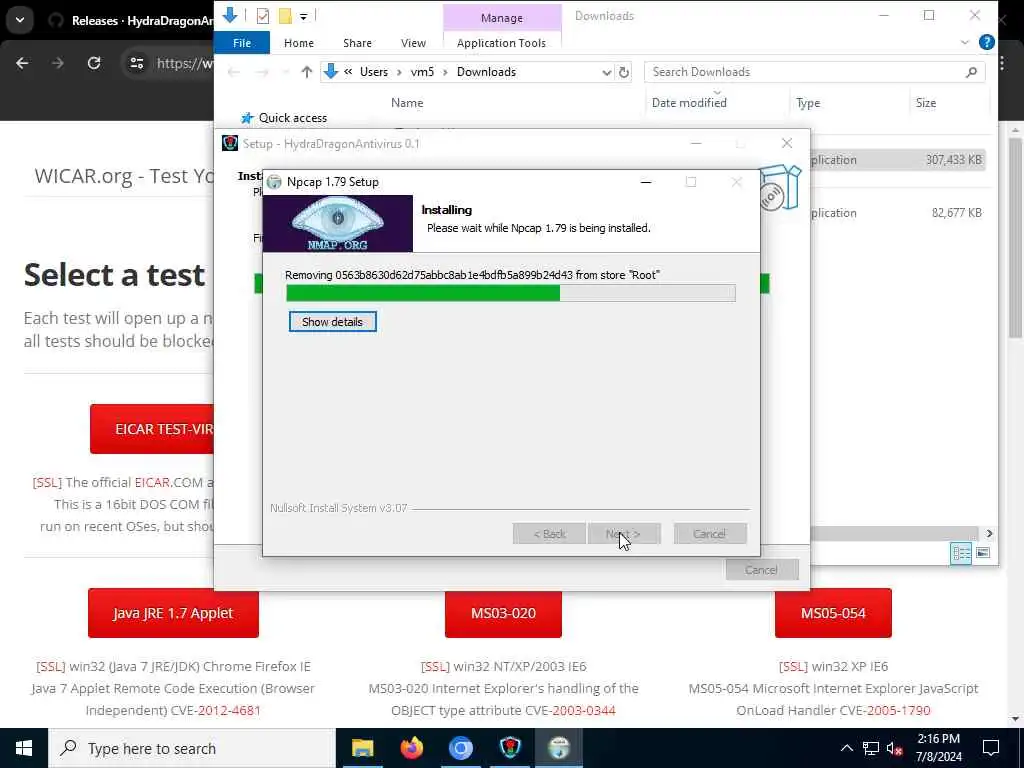Refresh the Downloads folder view

coord(624,72)
